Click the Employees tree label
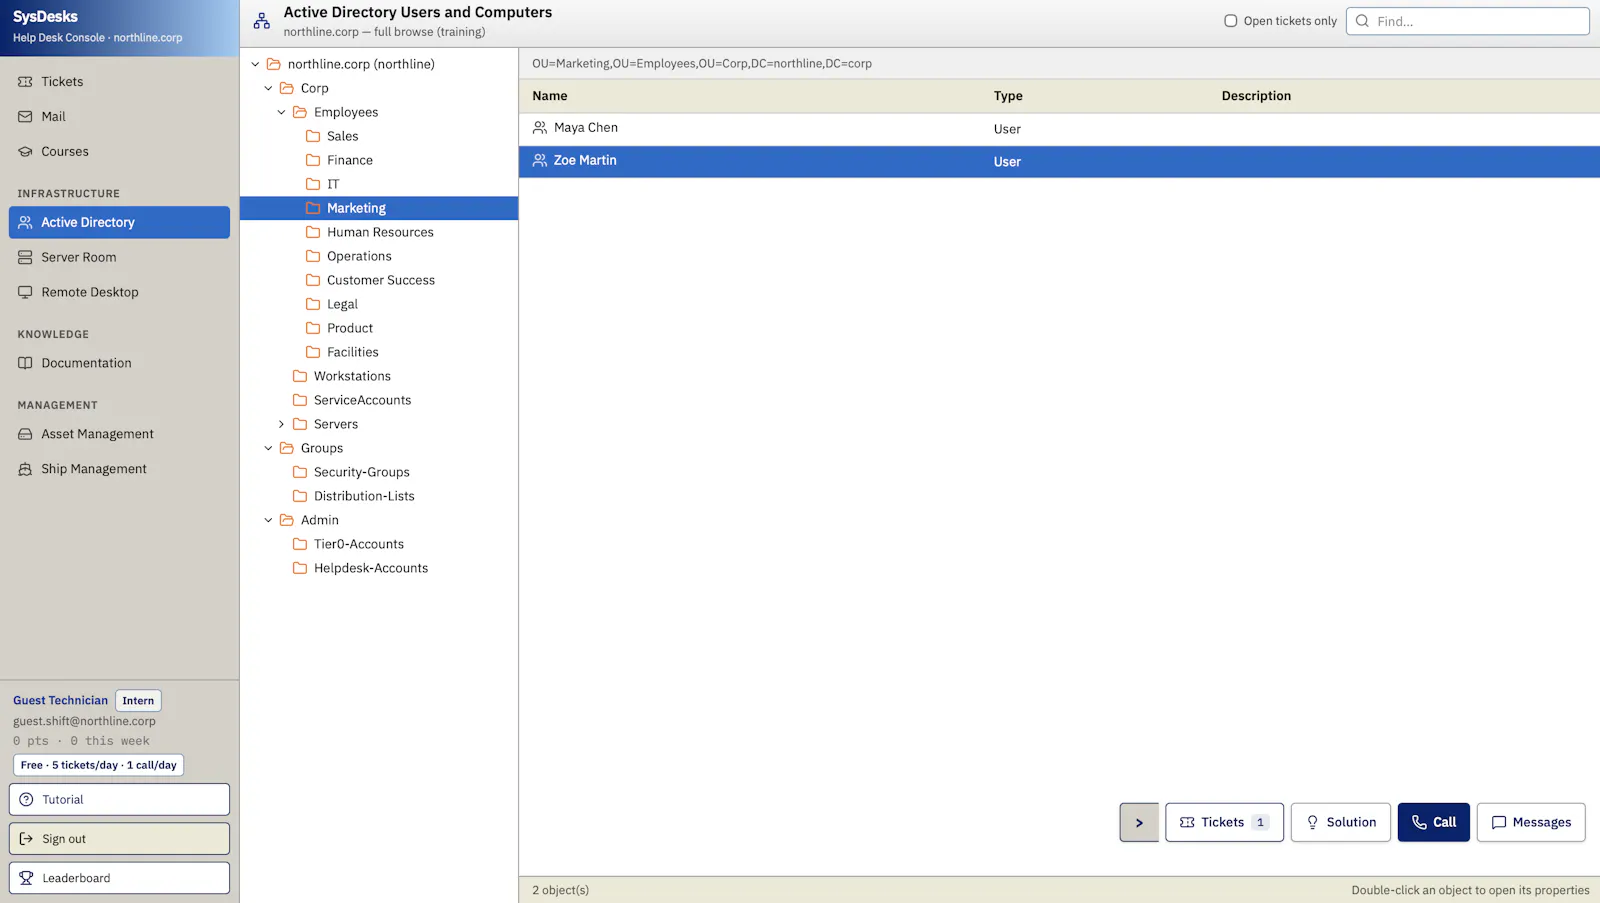The image size is (1600, 903). pyautogui.click(x=346, y=112)
